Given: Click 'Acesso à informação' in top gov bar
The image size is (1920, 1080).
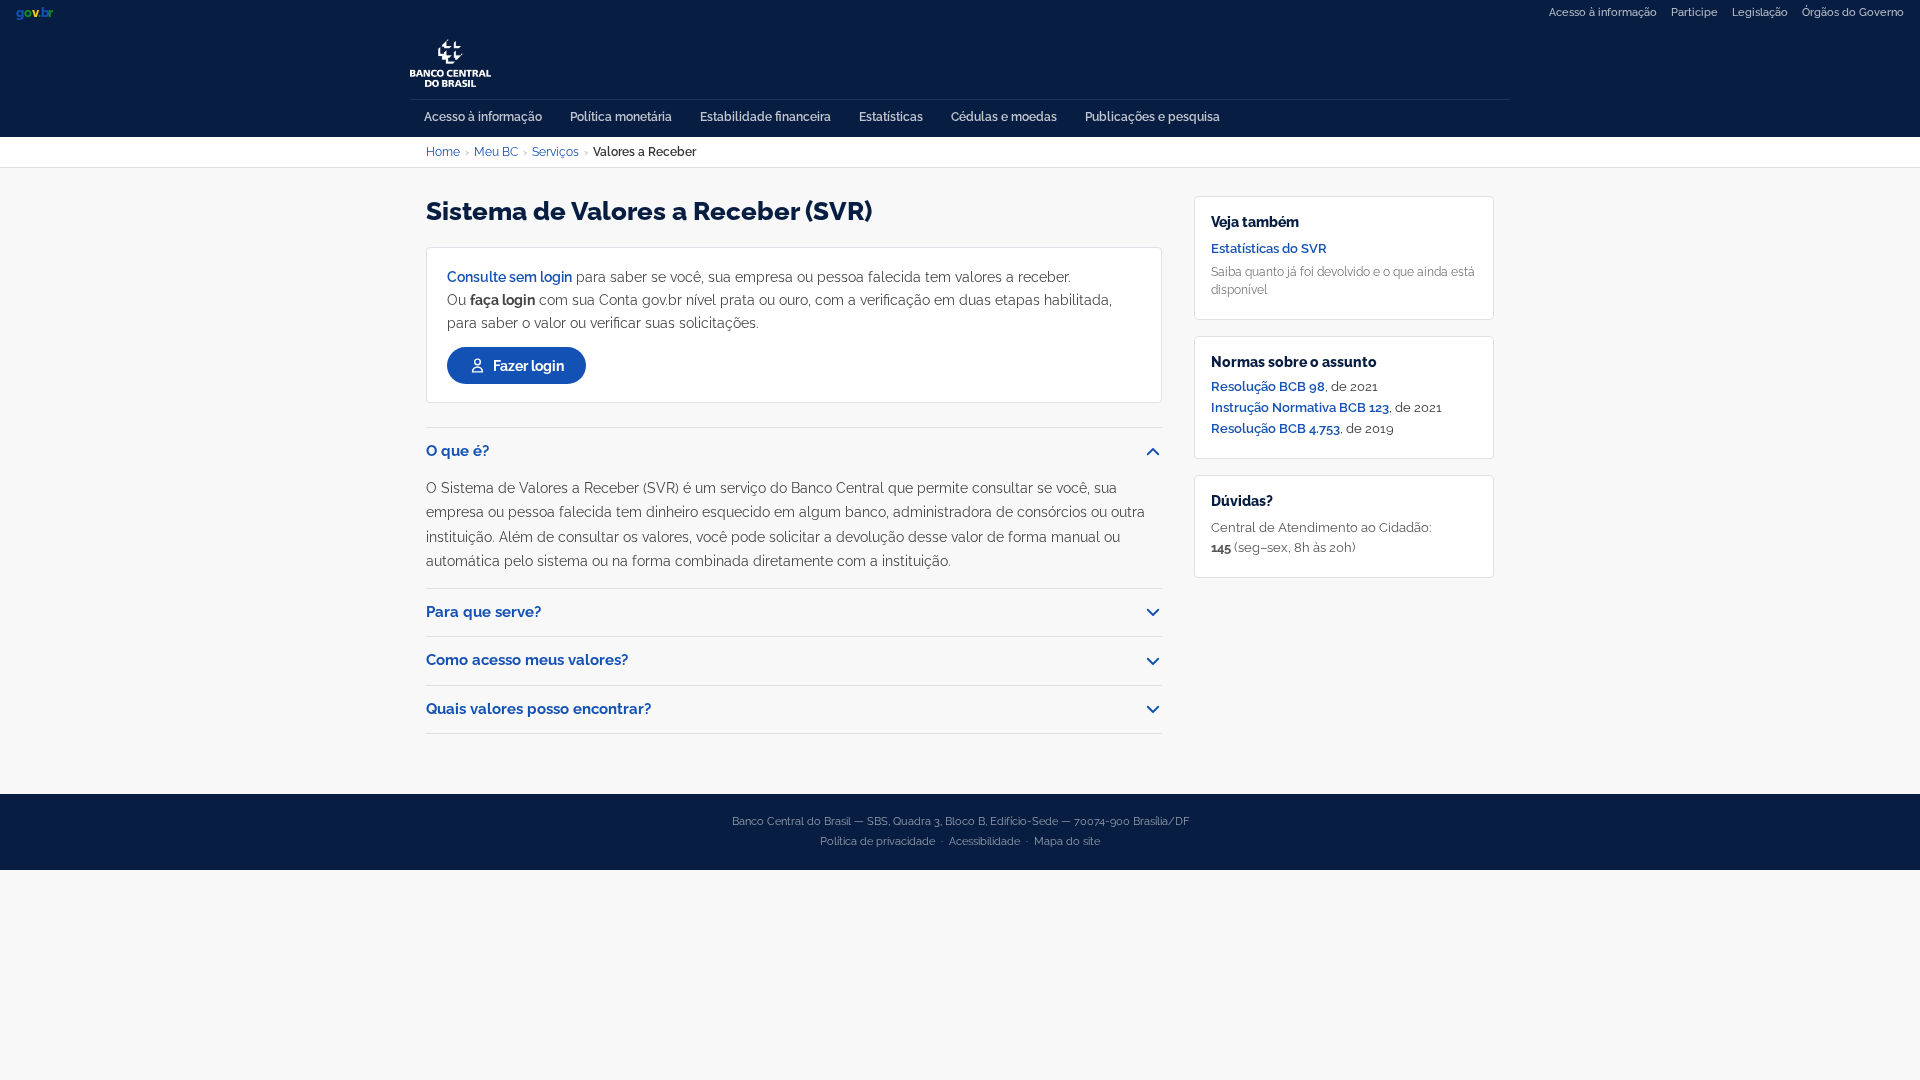Looking at the screenshot, I should (x=1602, y=13).
